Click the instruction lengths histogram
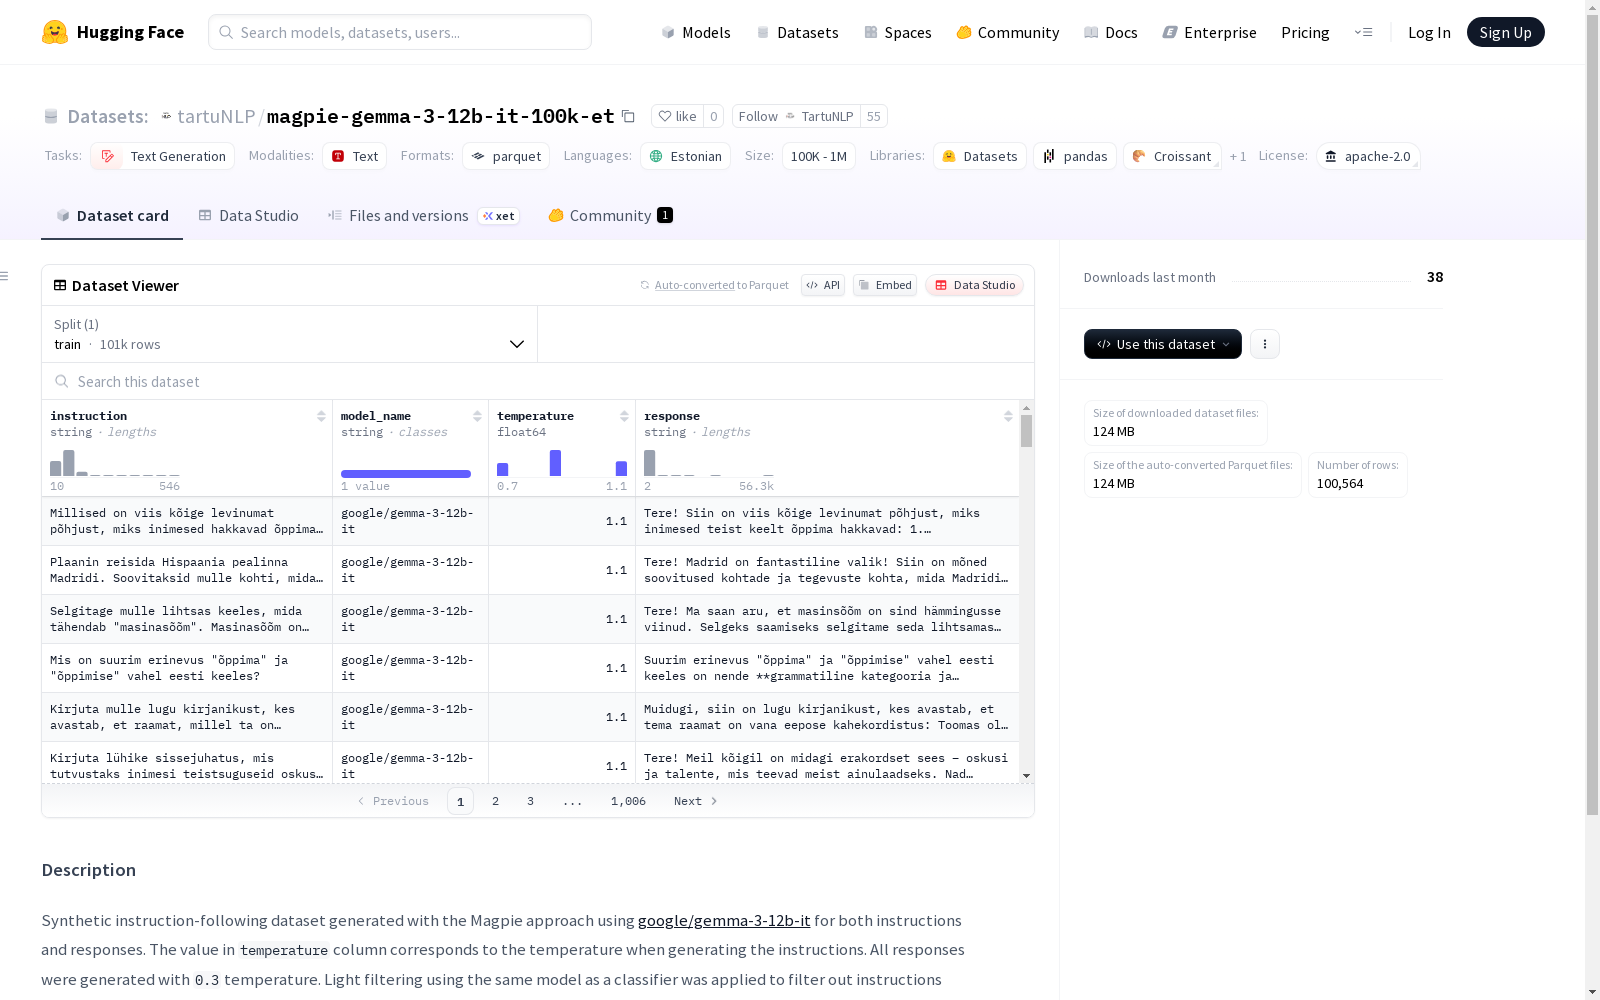Screen dimensions: 1600x1000 click(115, 462)
